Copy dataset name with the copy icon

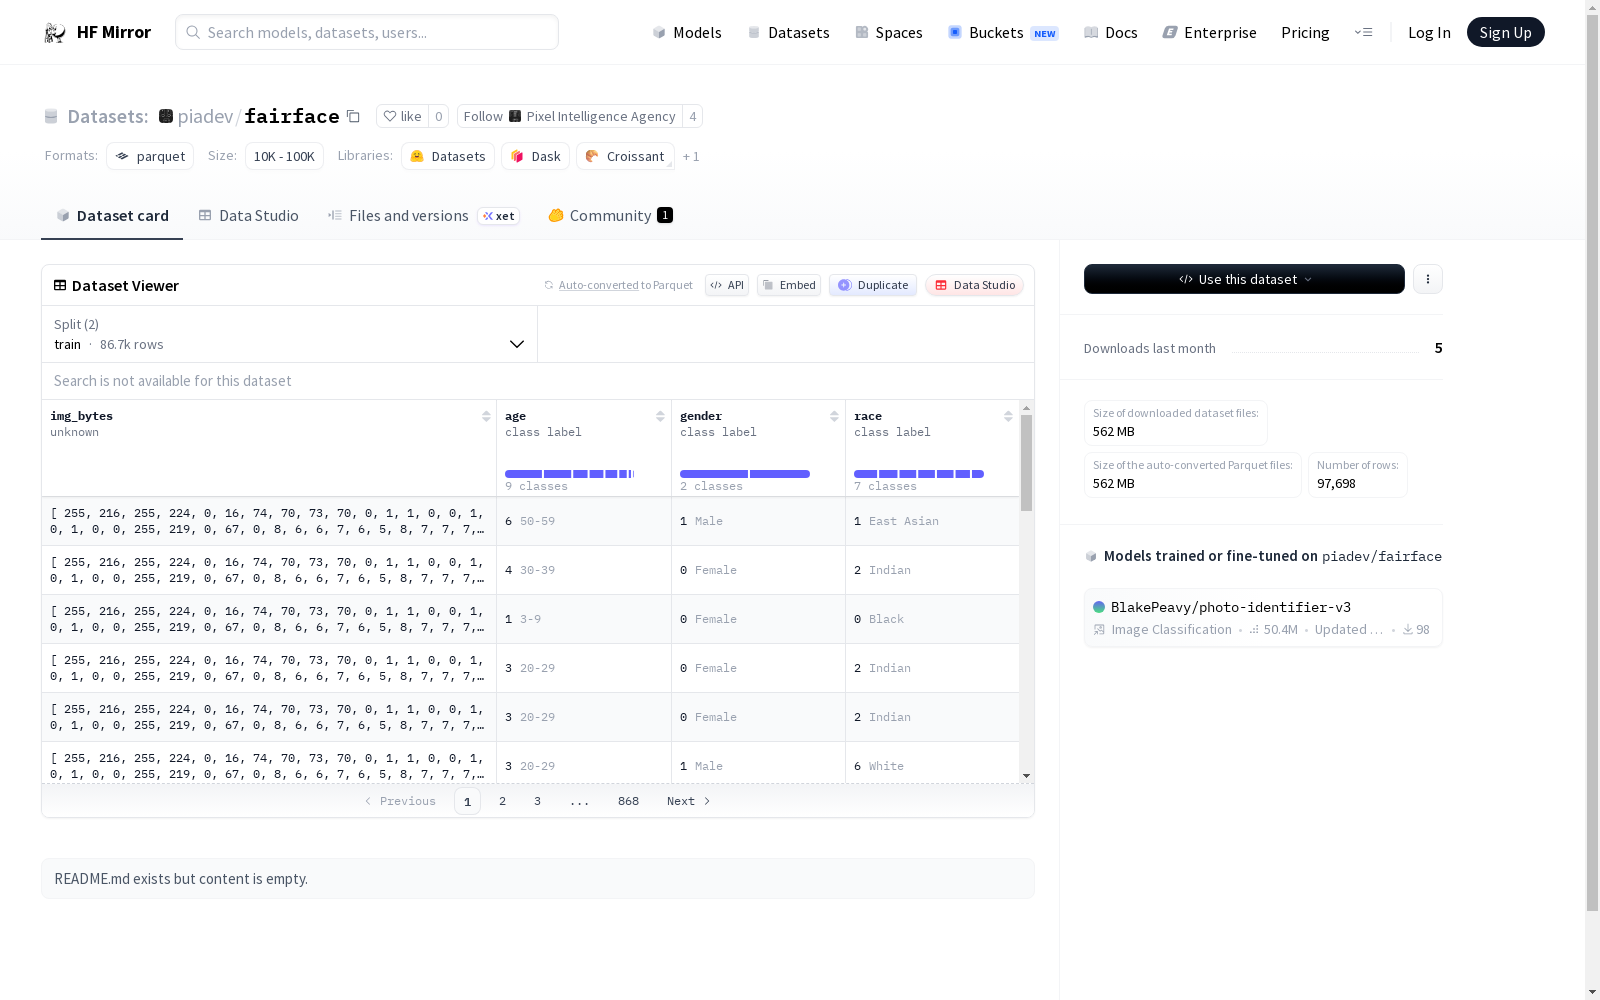click(353, 116)
